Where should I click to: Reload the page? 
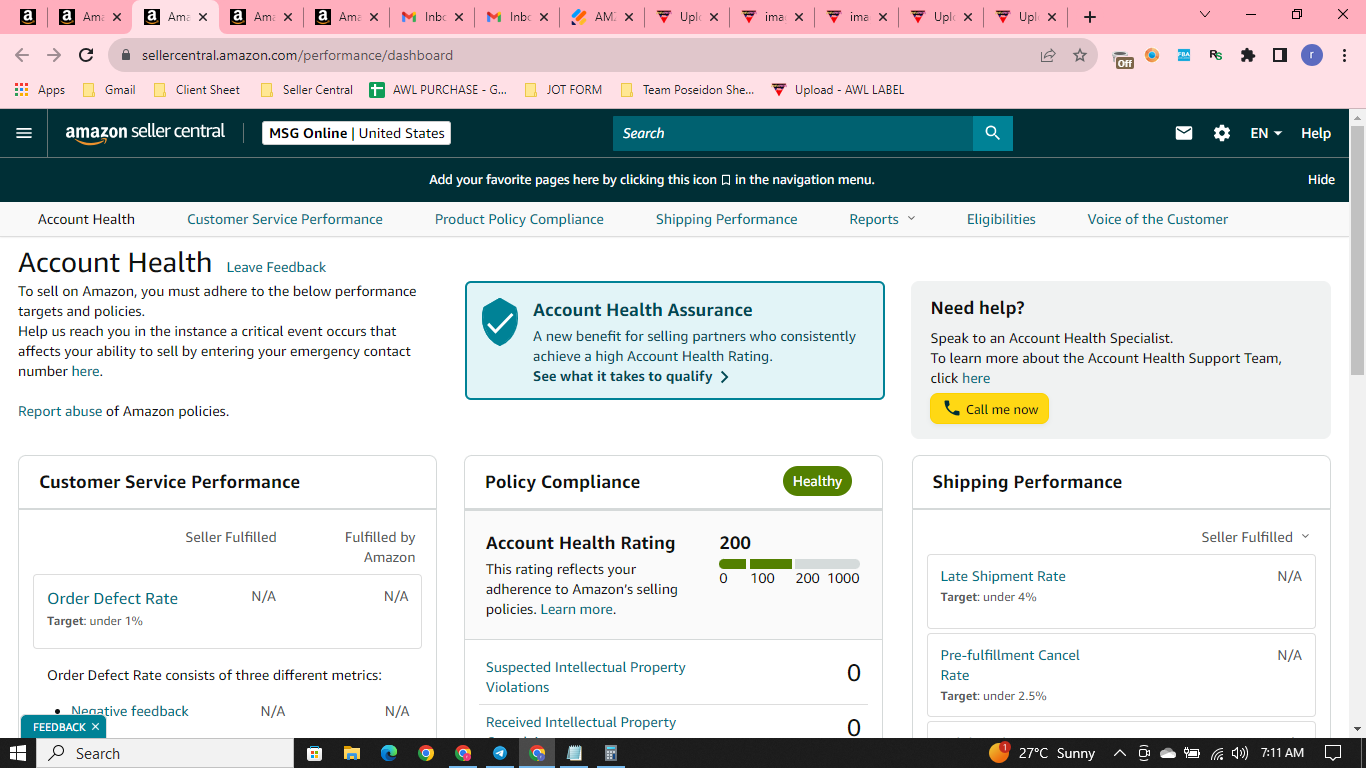(86, 55)
